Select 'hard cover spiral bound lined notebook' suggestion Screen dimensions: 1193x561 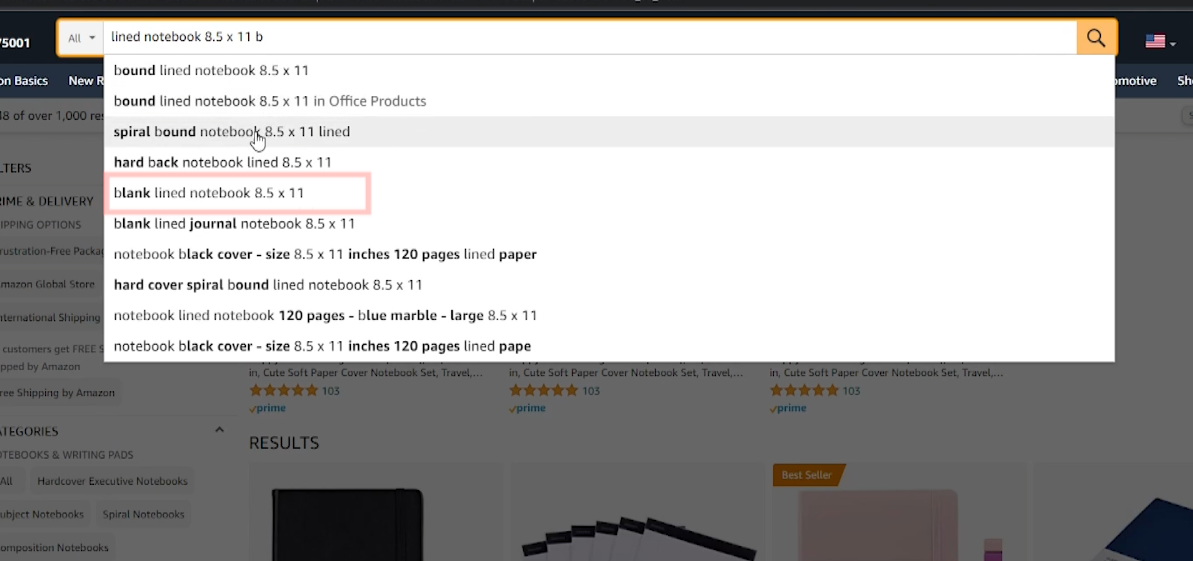(609, 285)
